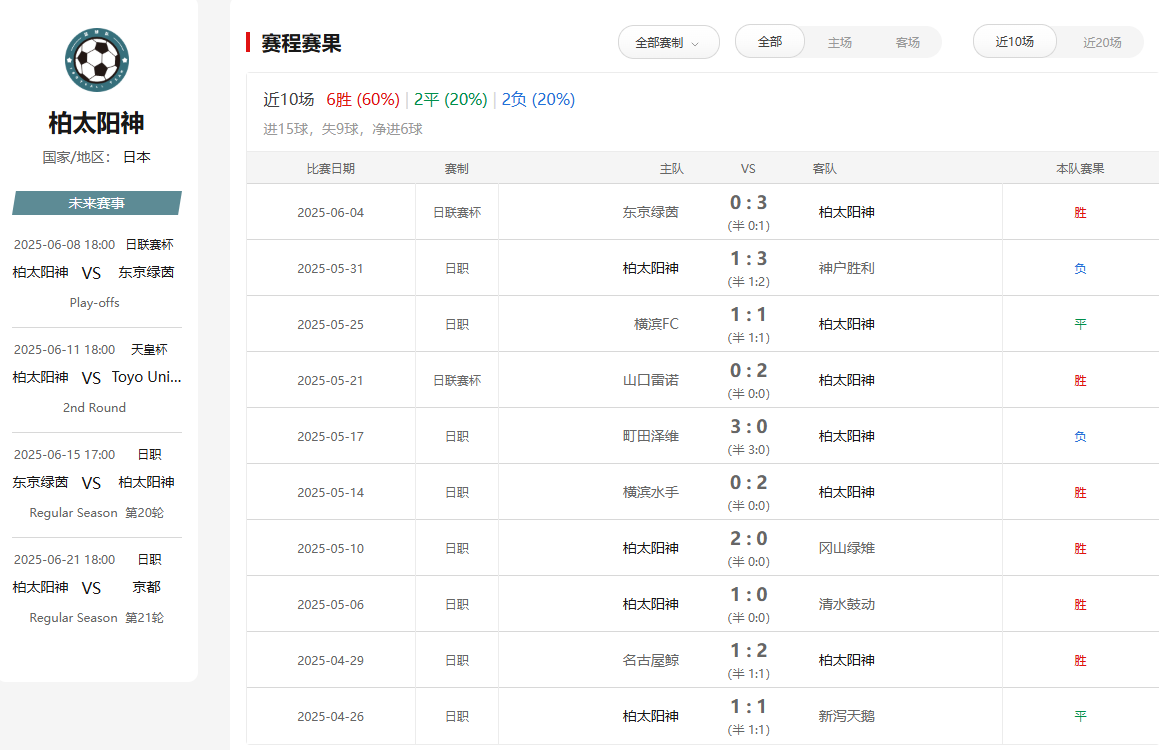Select the 近10场 tab

click(1014, 42)
